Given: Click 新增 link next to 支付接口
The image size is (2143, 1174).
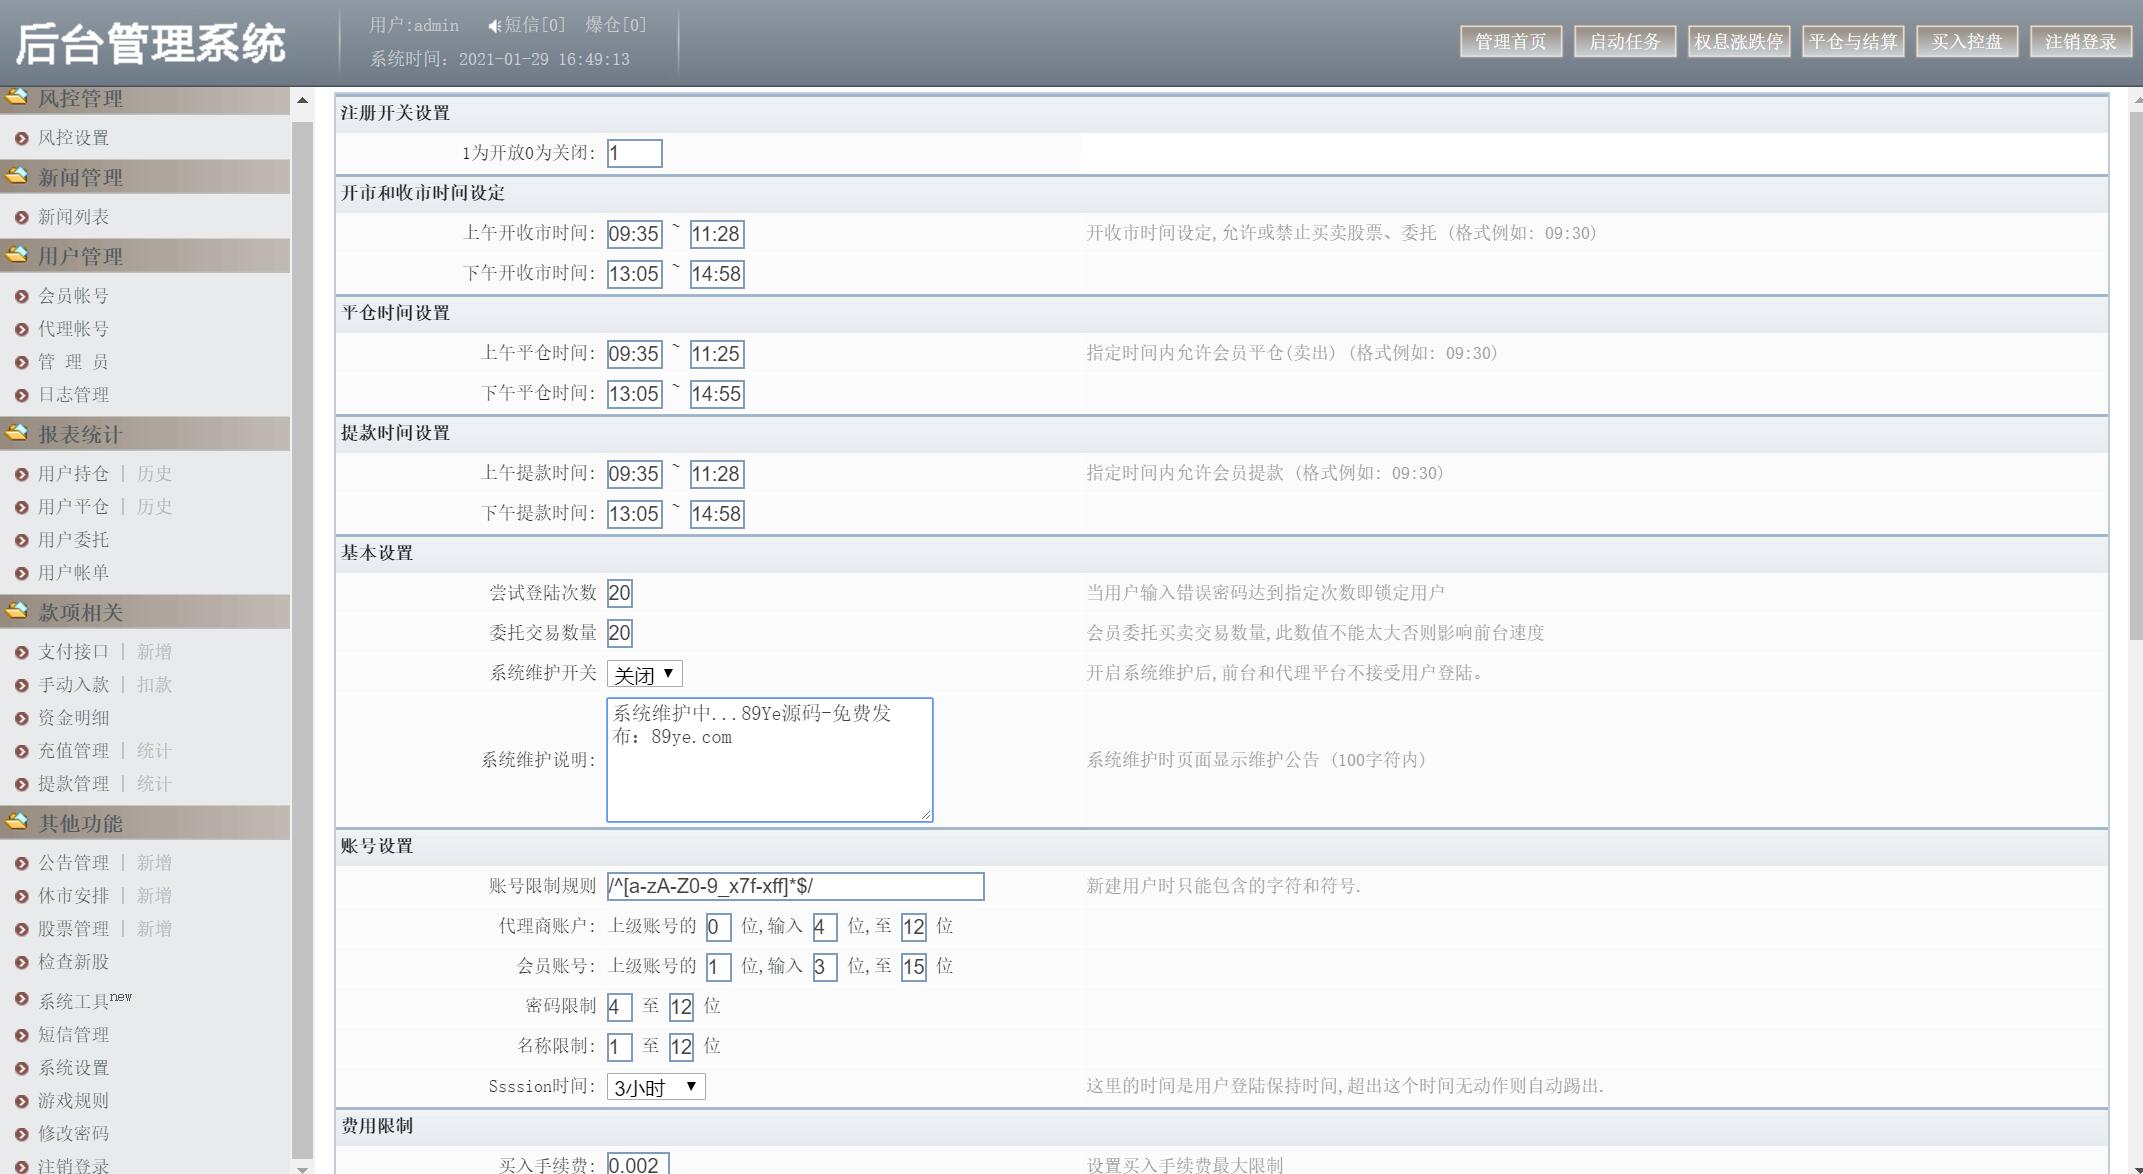Looking at the screenshot, I should tap(154, 652).
